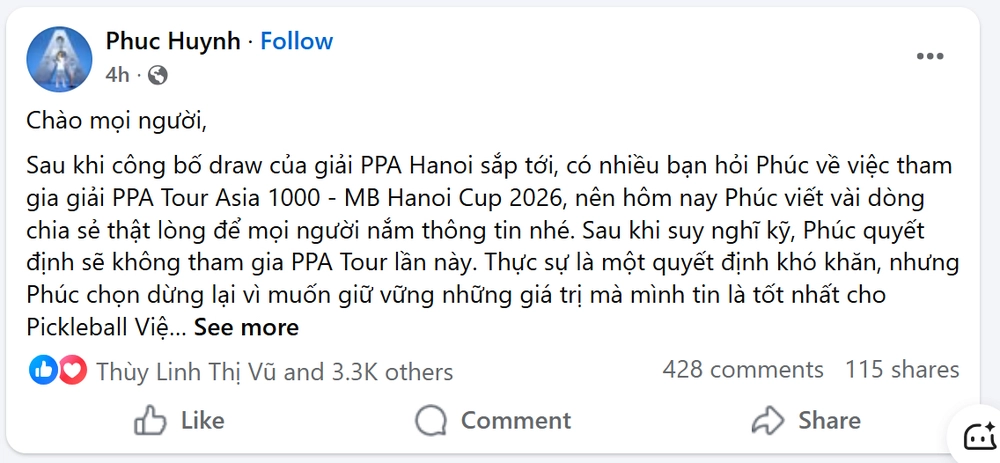The height and width of the screenshot is (463, 1000).
Task: Click the red heart reaction icon
Action: (71, 371)
